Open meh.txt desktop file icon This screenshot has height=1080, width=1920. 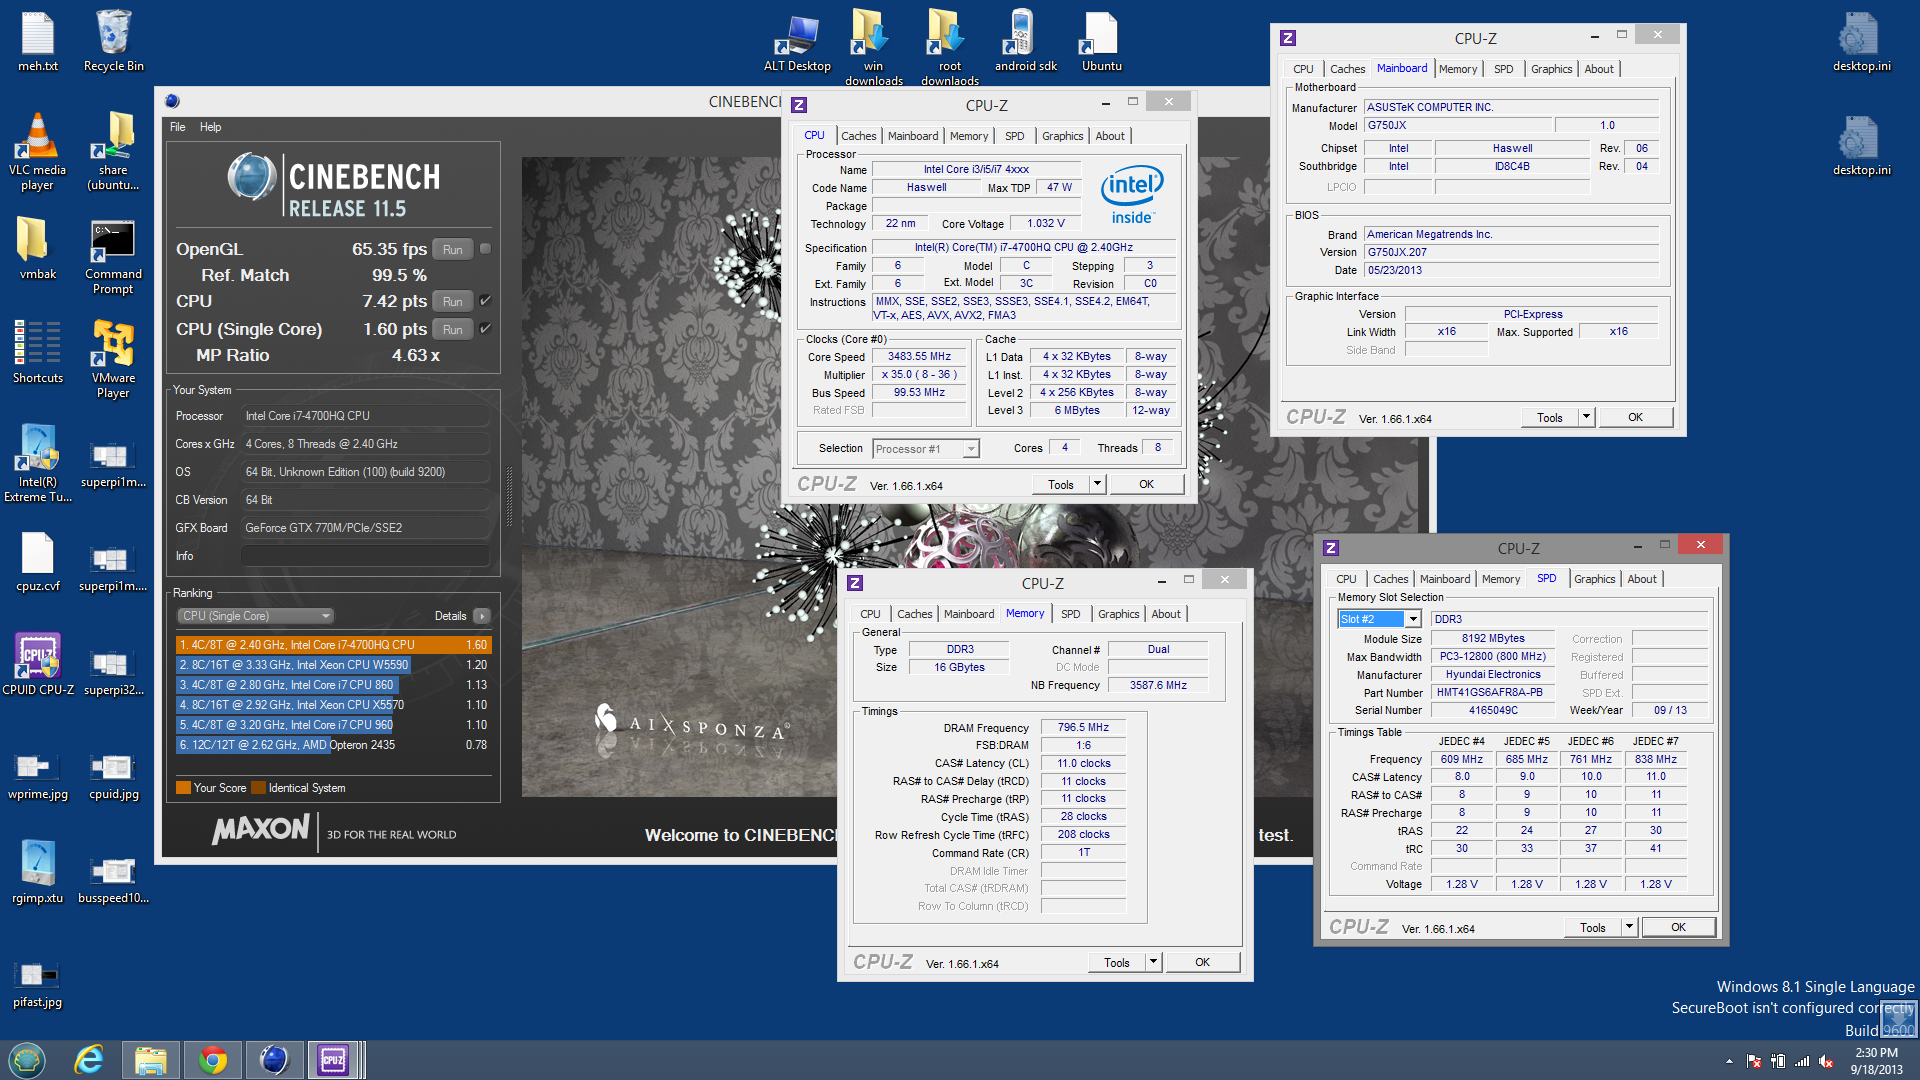point(38,41)
